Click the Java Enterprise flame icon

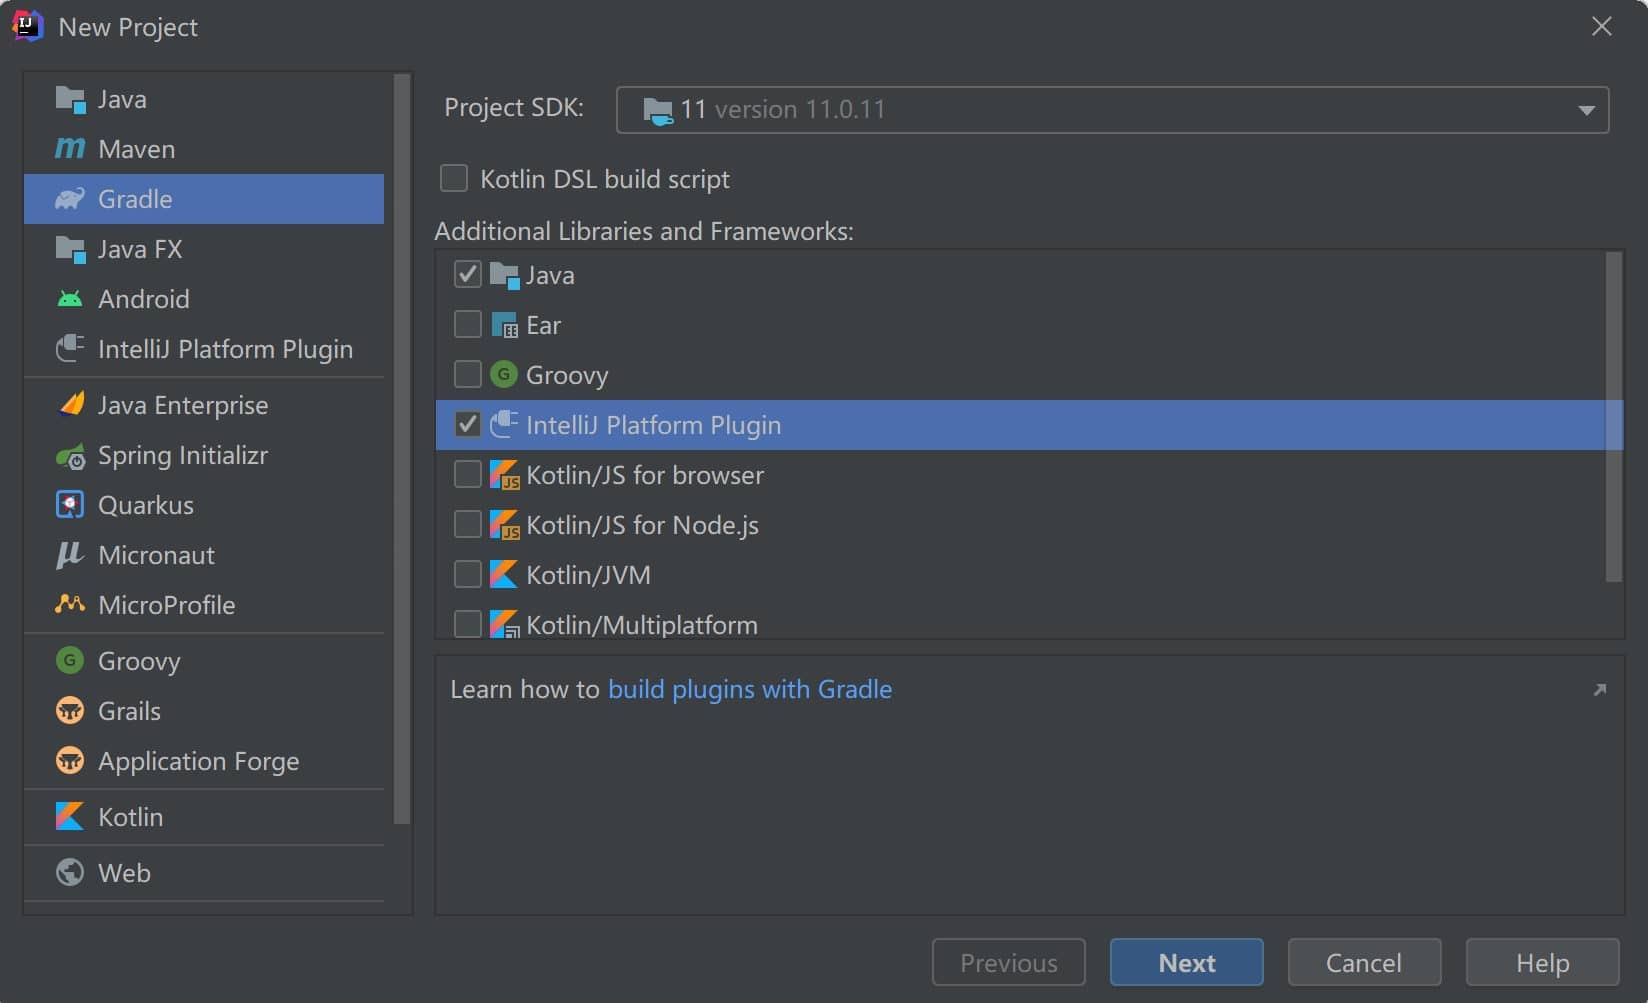pyautogui.click(x=71, y=404)
